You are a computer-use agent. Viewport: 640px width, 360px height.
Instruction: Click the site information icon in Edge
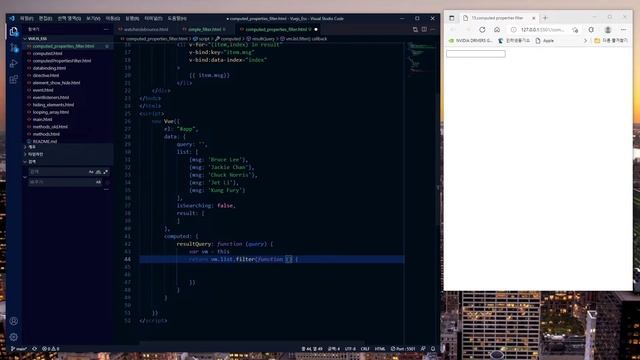(x=513, y=30)
